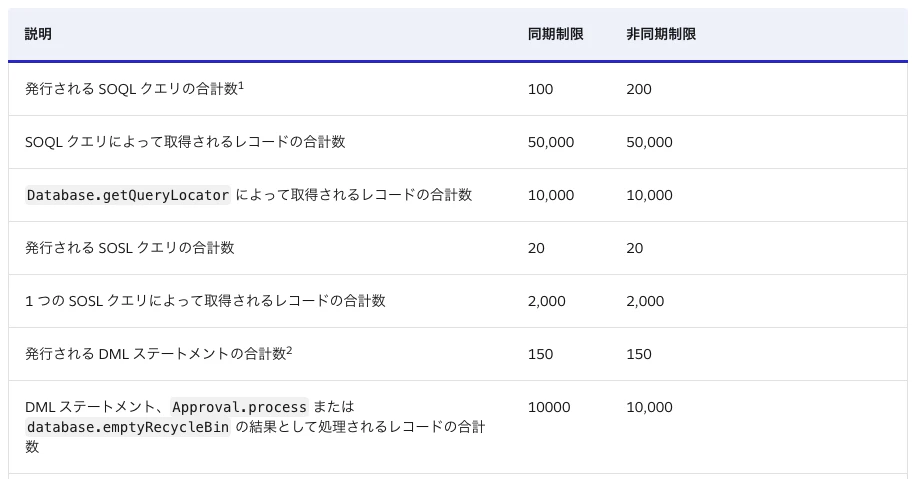Click the 非同期制限 column header
The width and height of the screenshot is (913, 479).
tap(661, 34)
